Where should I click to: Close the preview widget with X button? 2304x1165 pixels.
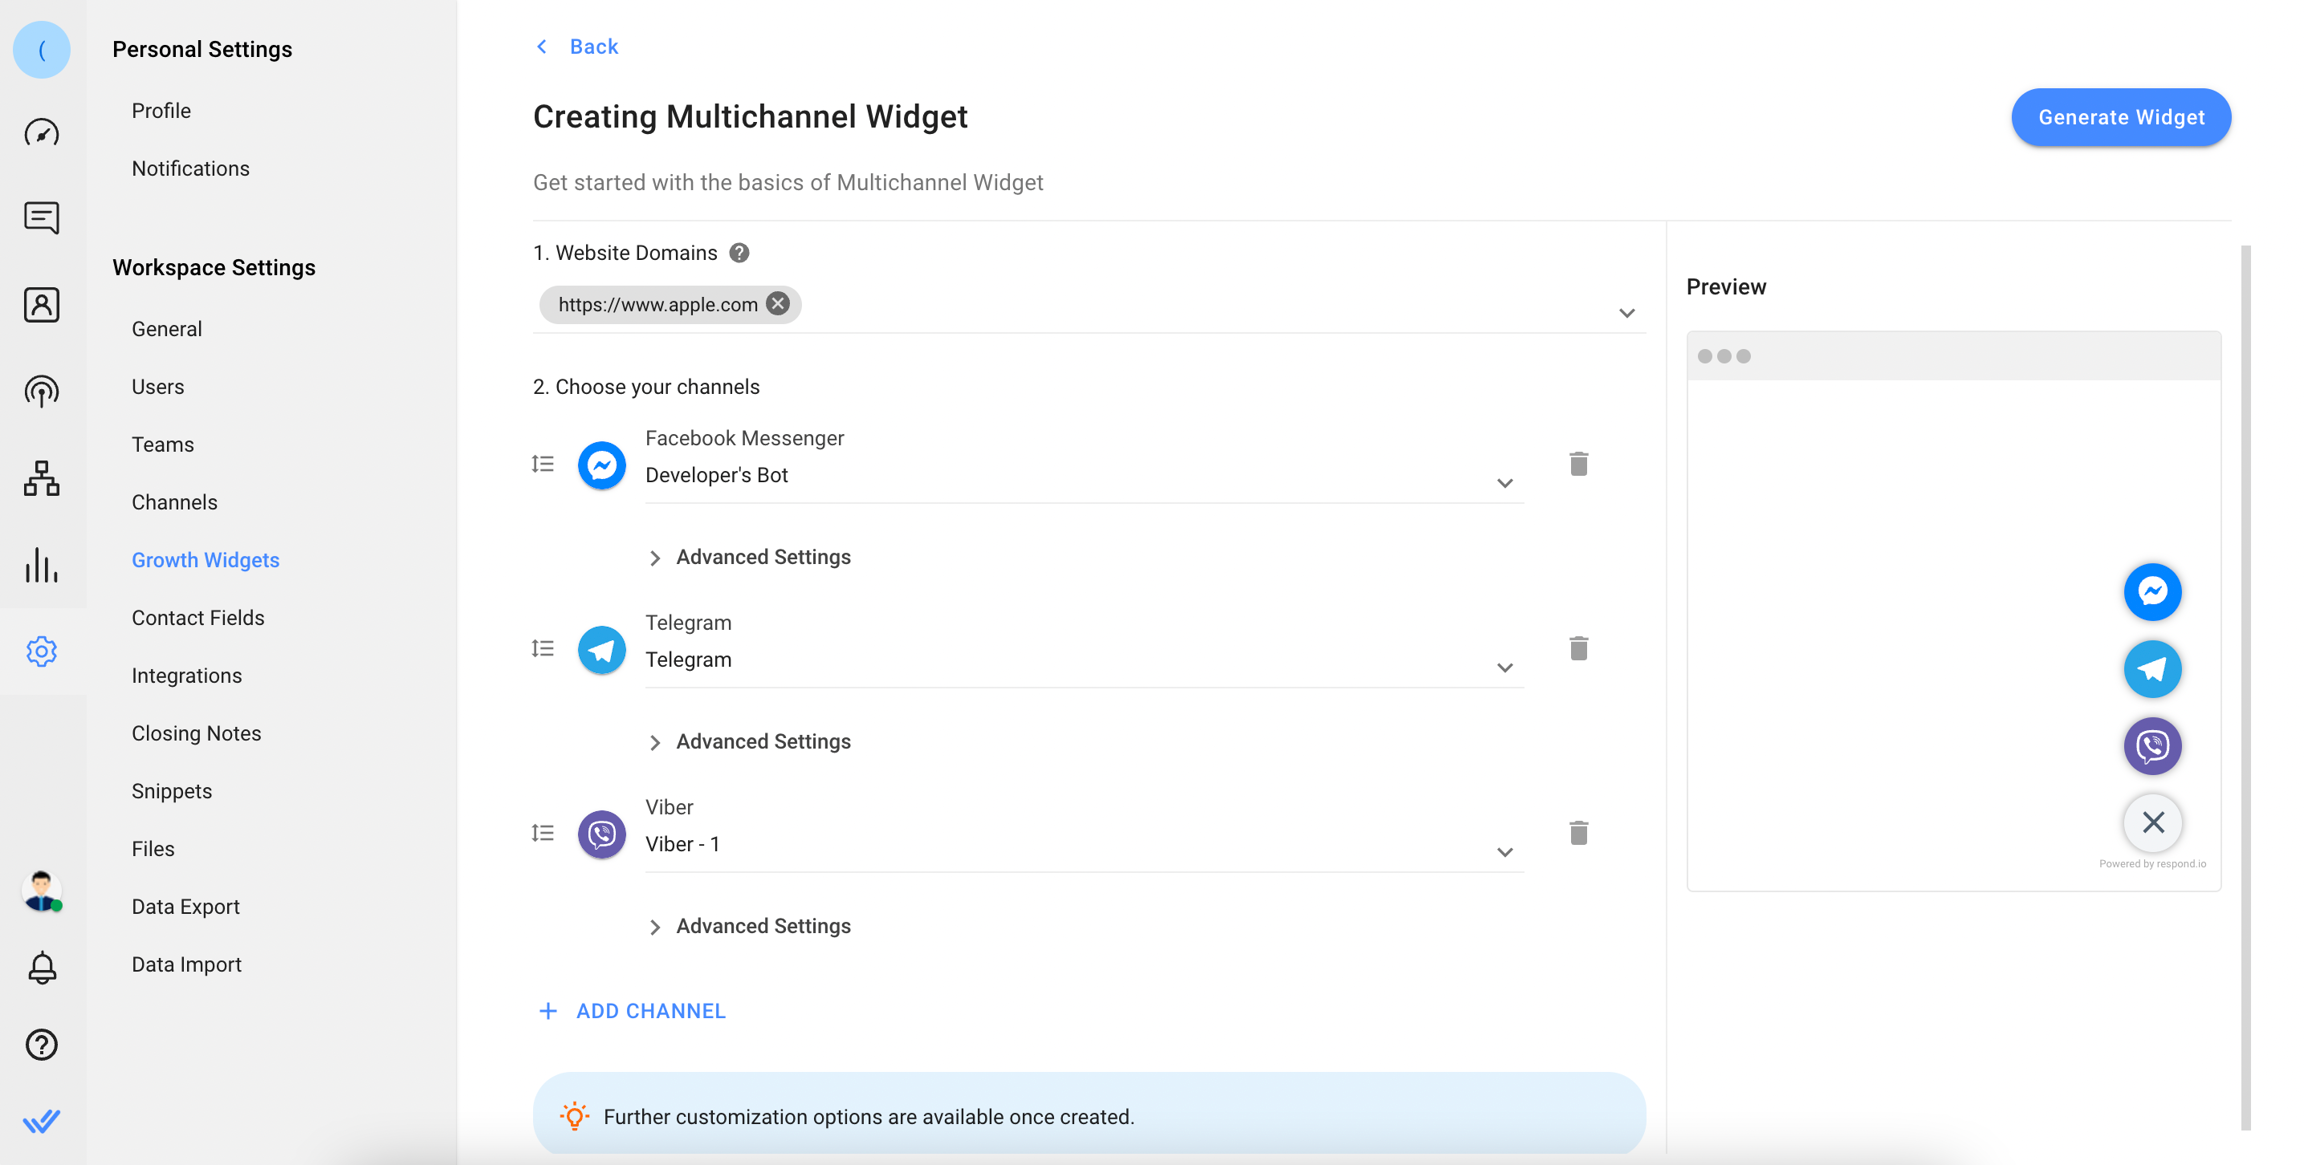tap(2152, 822)
